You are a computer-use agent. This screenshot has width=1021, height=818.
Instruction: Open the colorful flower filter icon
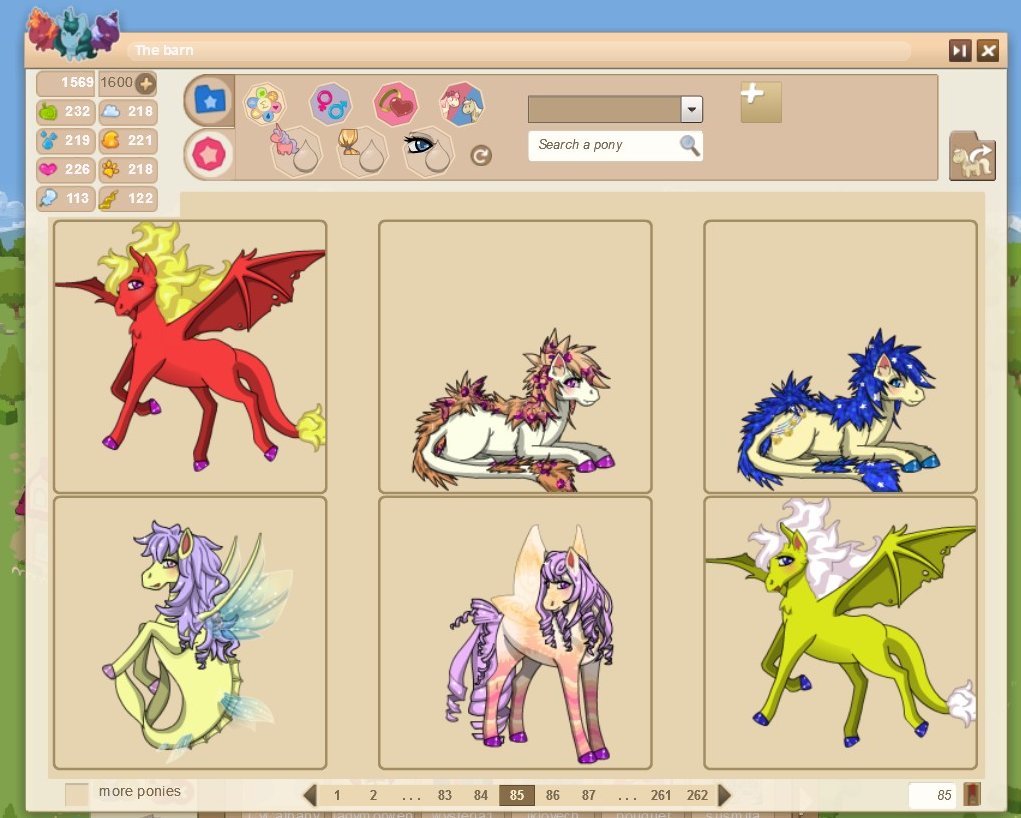pos(265,102)
